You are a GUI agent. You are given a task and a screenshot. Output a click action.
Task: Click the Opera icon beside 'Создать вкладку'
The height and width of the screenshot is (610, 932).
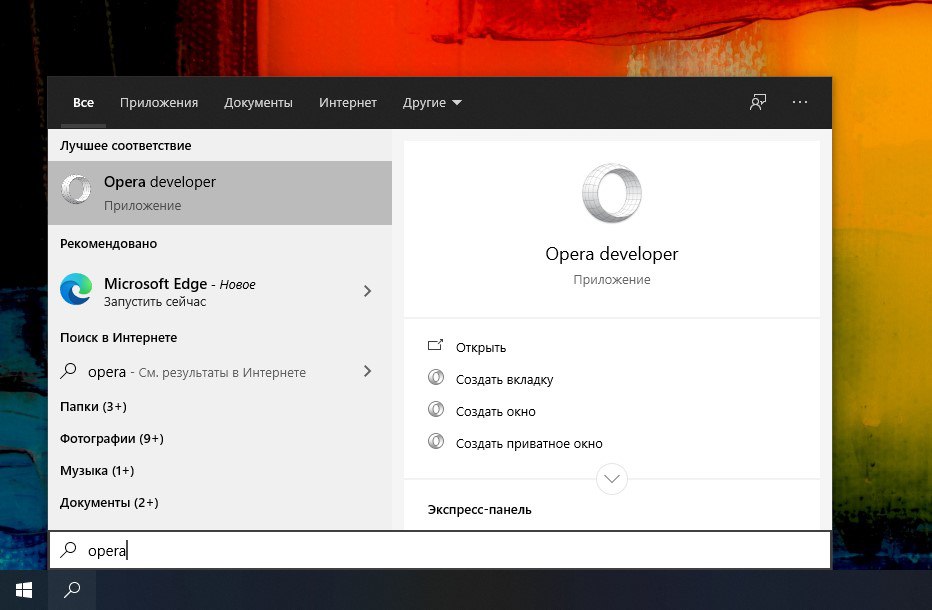pyautogui.click(x=436, y=378)
